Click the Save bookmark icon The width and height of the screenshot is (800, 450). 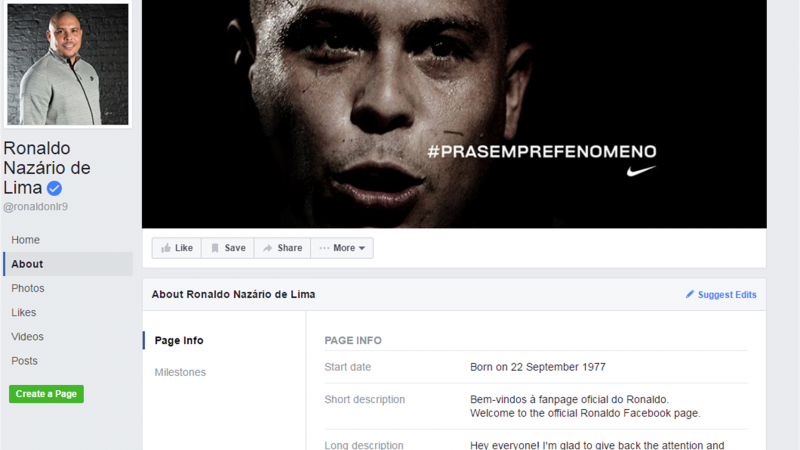215,248
